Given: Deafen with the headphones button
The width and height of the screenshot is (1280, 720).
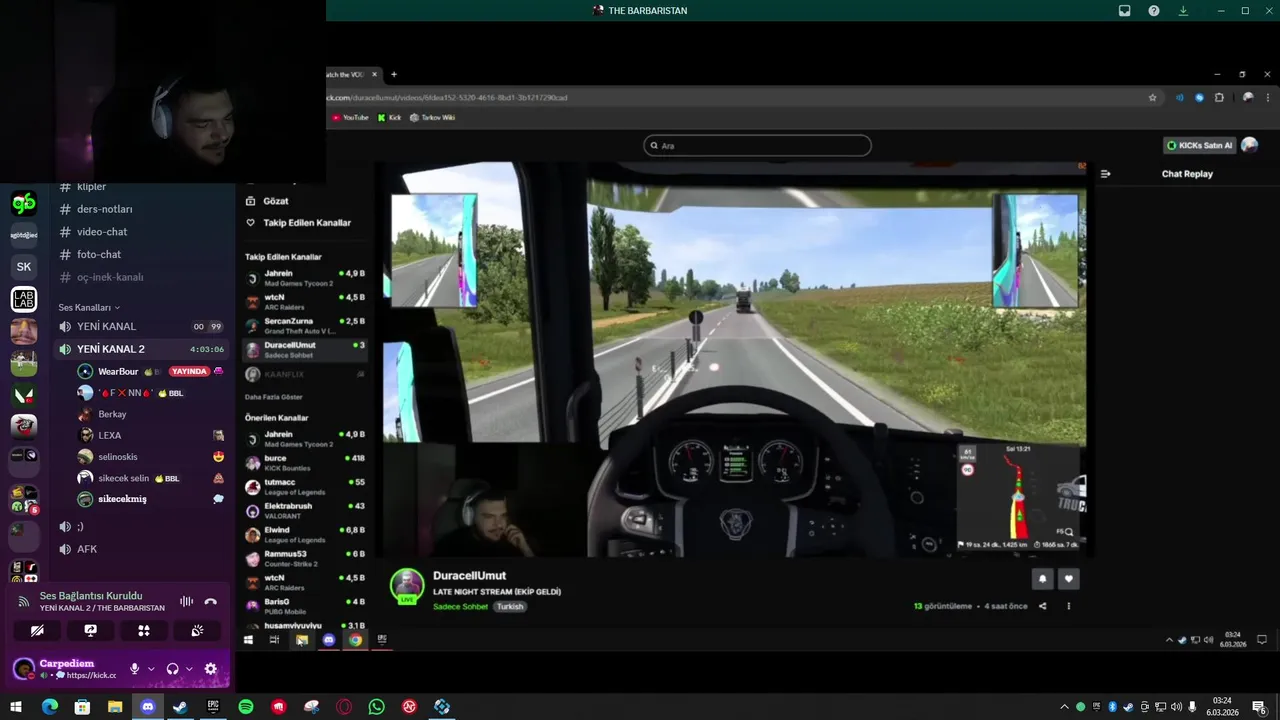Looking at the screenshot, I should click(172, 669).
